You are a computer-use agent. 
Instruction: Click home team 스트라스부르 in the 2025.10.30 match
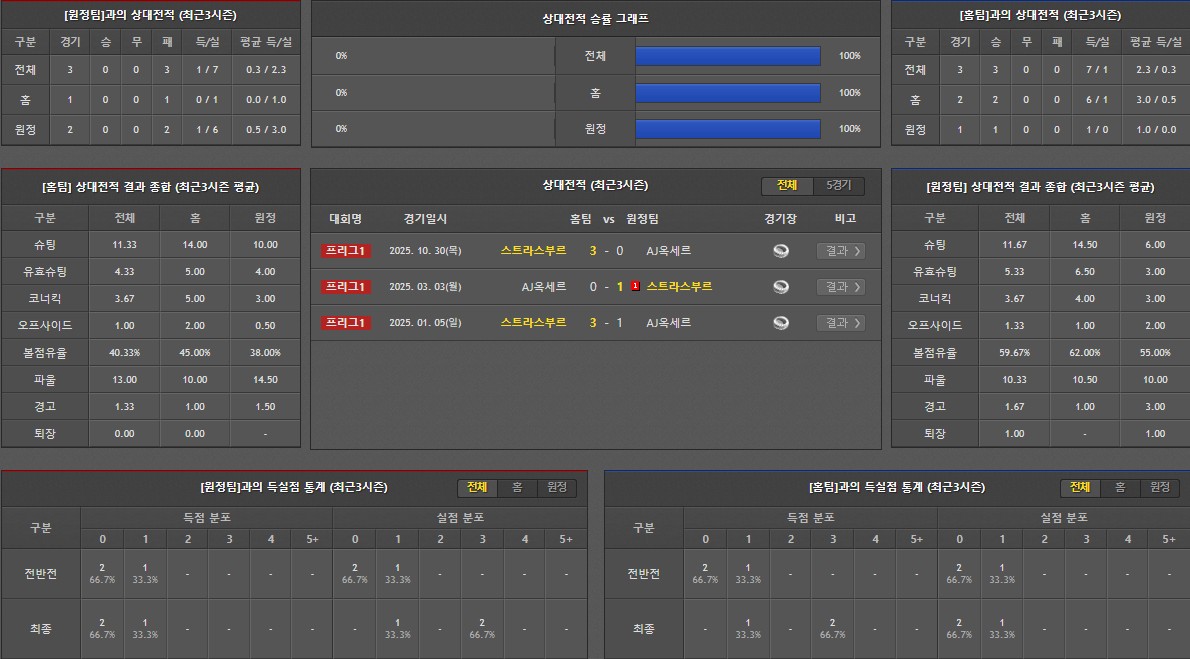point(533,251)
